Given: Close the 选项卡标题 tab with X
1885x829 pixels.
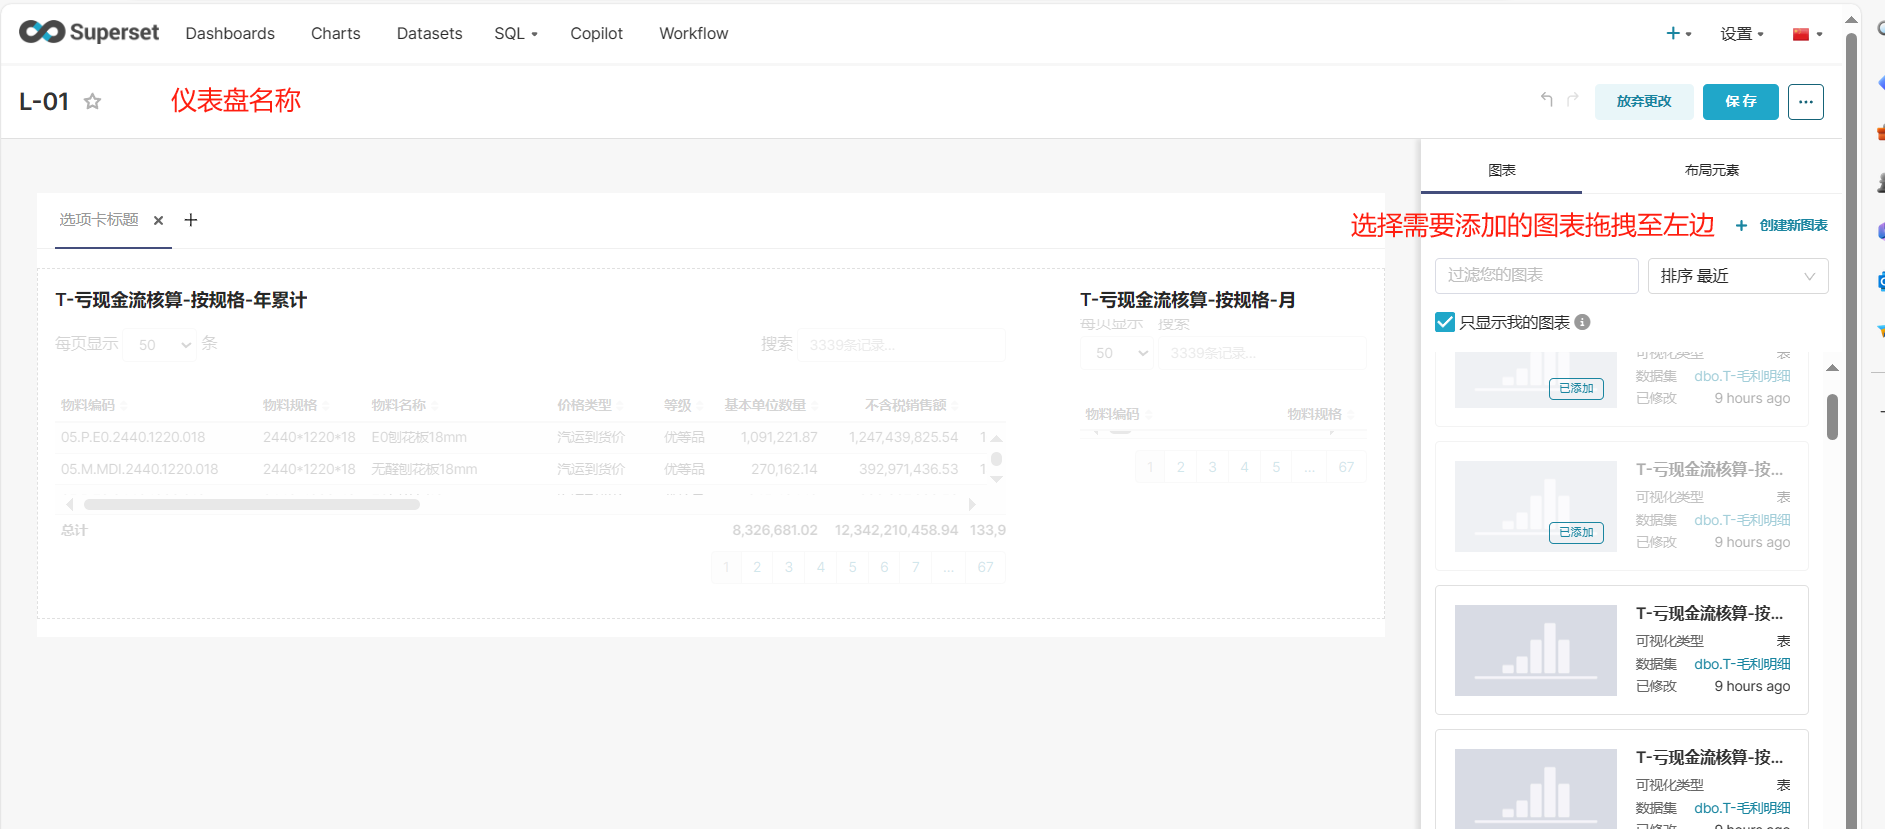Looking at the screenshot, I should point(158,220).
